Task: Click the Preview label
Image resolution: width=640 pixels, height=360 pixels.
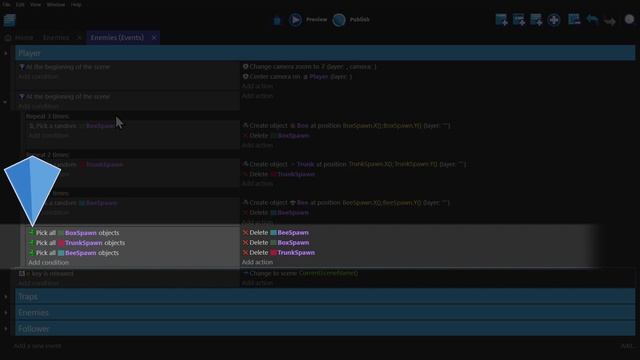Action: (x=316, y=20)
